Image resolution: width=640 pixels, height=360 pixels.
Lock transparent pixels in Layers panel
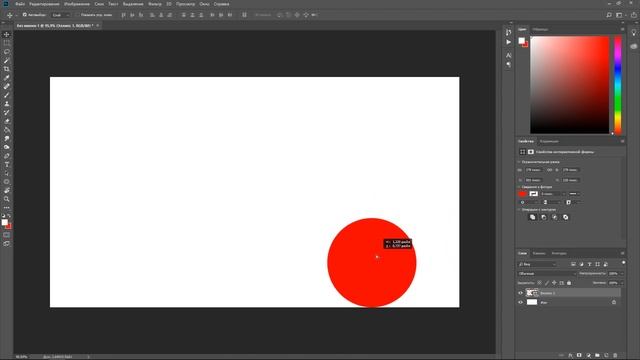[x=540, y=283]
